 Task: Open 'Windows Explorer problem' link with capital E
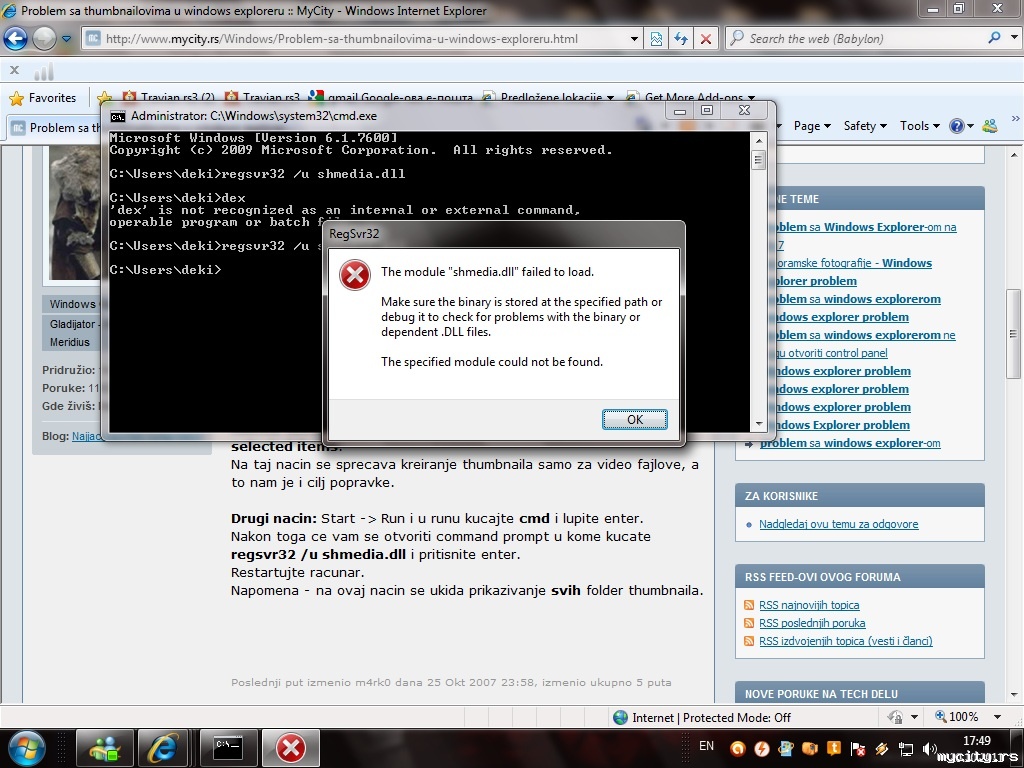pyautogui.click(x=841, y=424)
